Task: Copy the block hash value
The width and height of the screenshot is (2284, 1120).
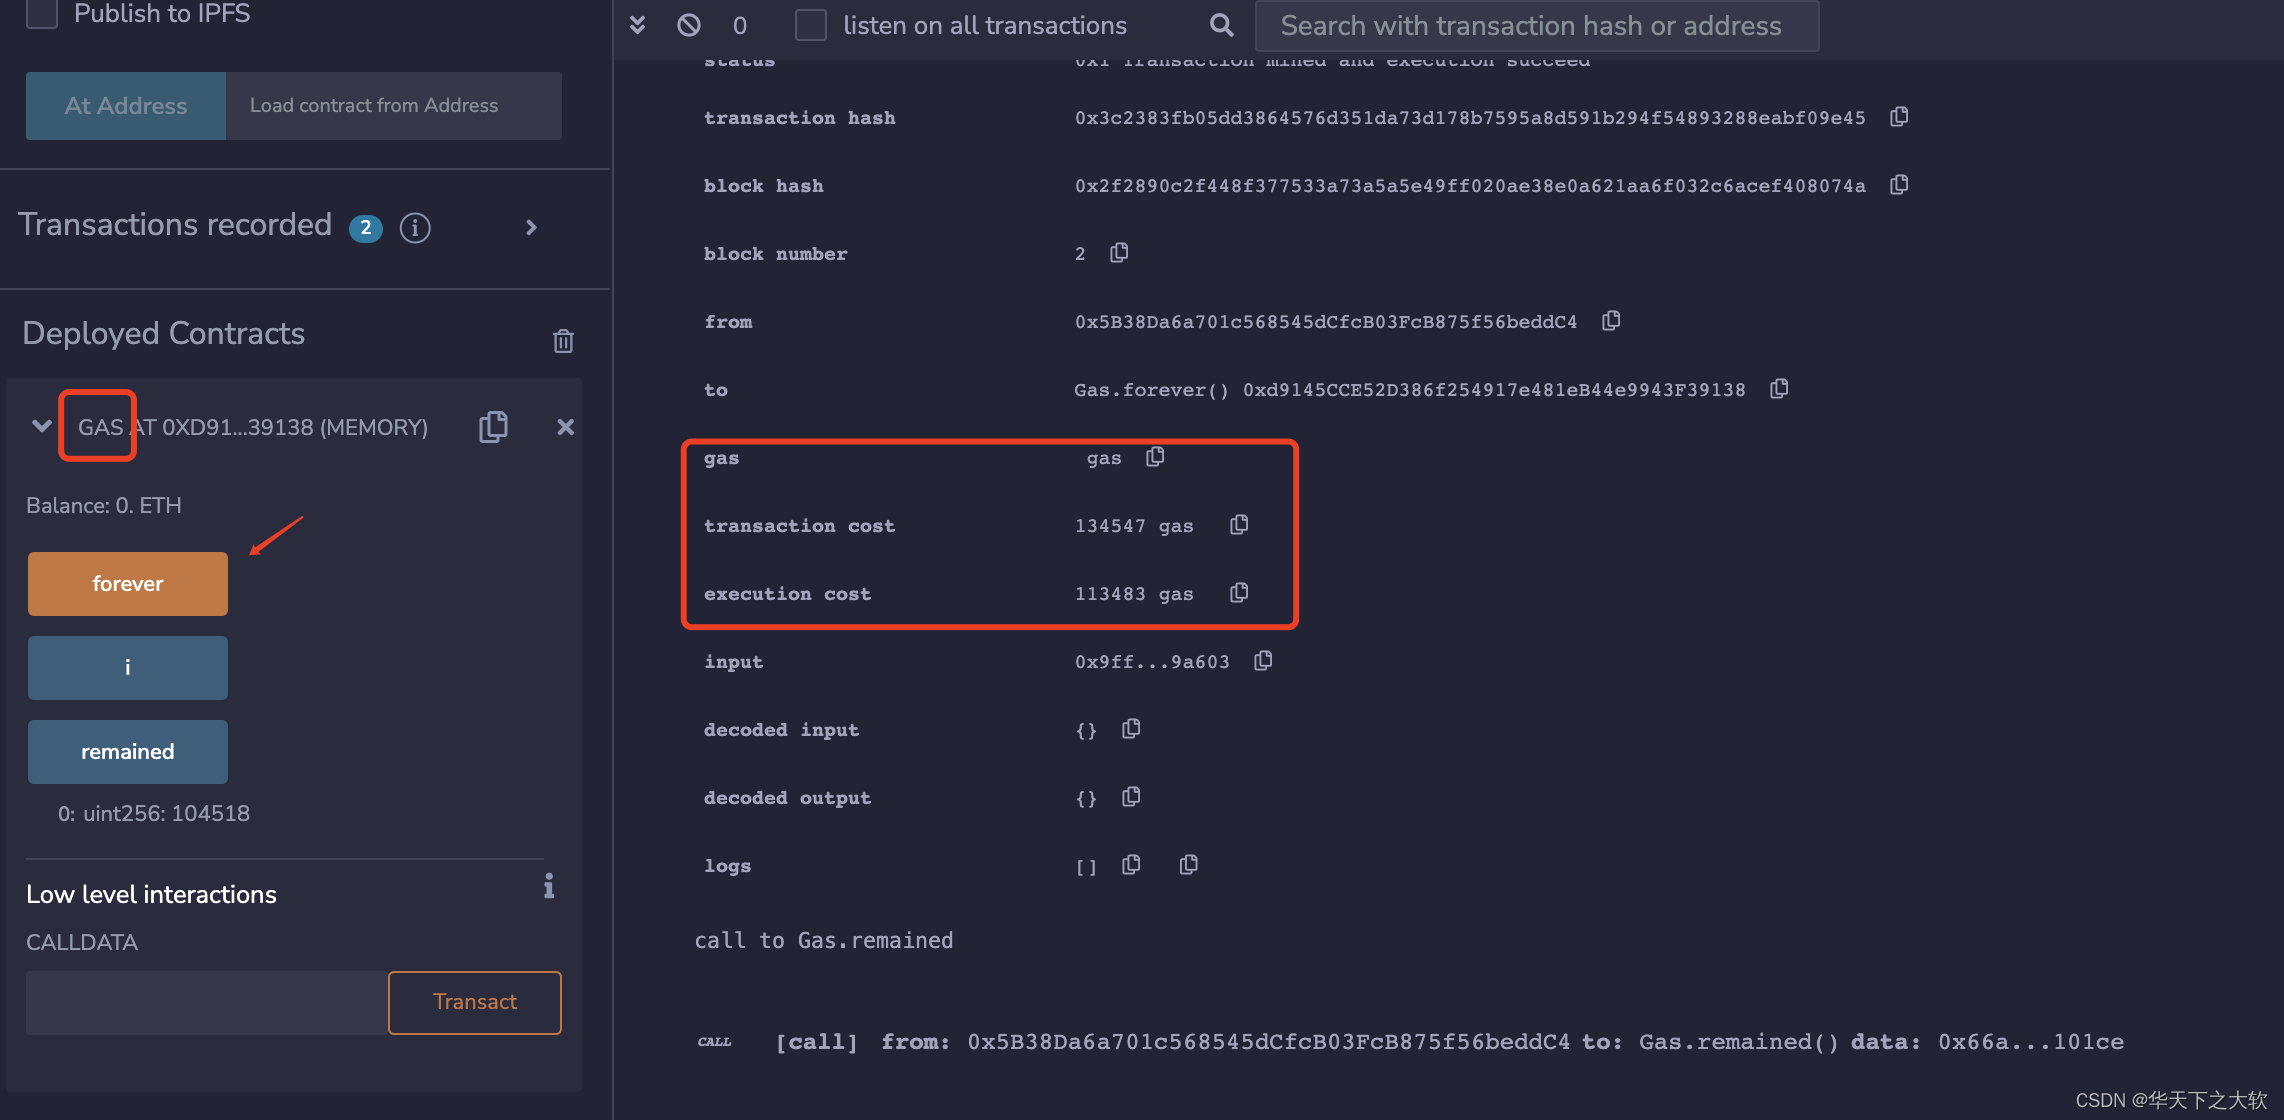Action: tap(1899, 185)
